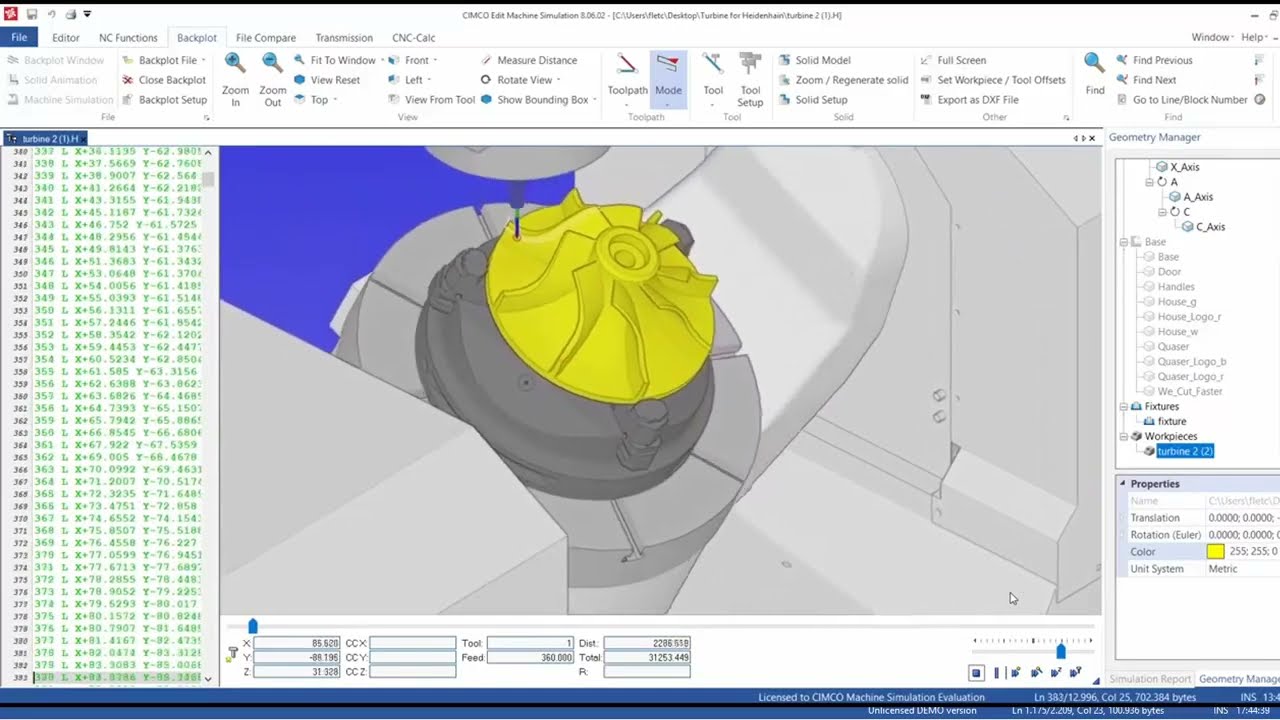
Task: Stop the simulation playback
Action: pyautogui.click(x=977, y=673)
